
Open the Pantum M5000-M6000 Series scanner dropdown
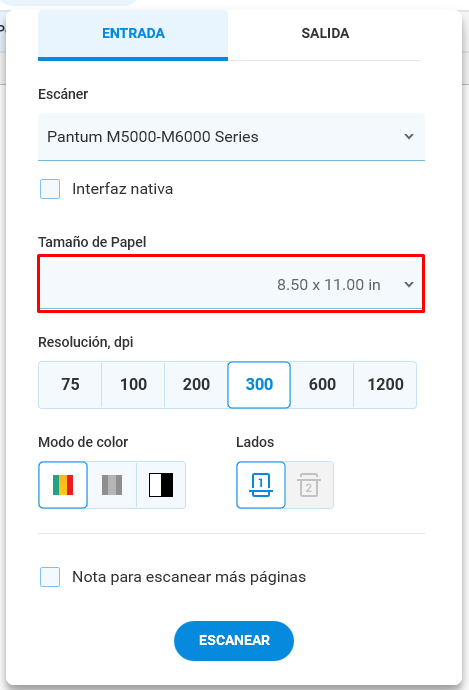231,137
